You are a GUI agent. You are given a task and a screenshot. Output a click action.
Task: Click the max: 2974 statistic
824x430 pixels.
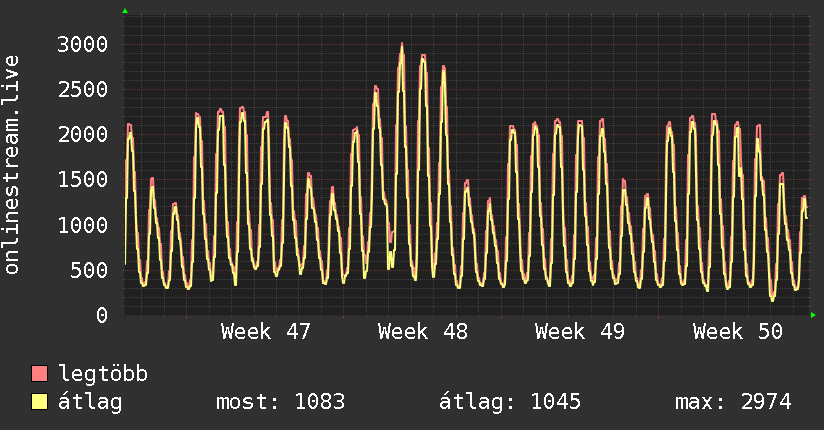pyautogui.click(x=733, y=402)
